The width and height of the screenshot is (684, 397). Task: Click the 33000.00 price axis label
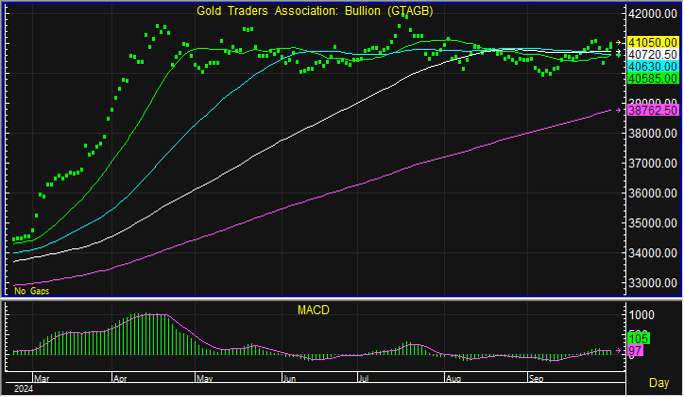tap(653, 283)
